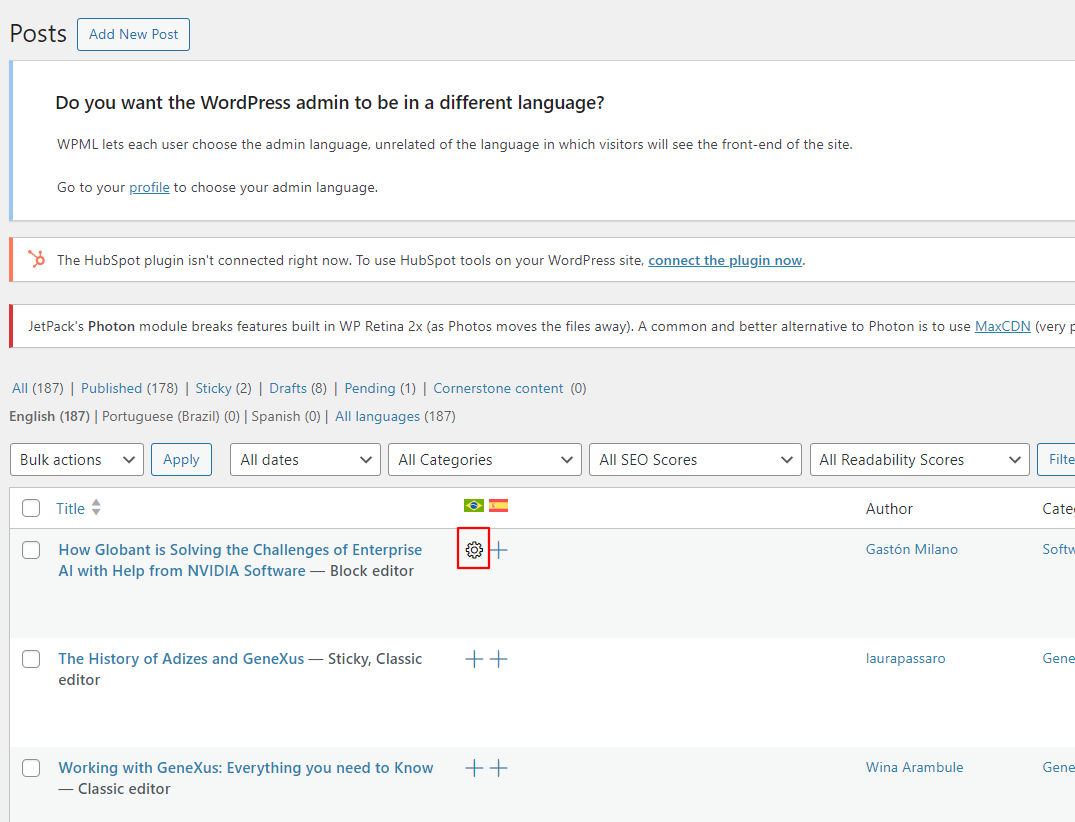Select the History of Adizes post checkbox
The height and width of the screenshot is (822, 1075).
click(31, 659)
